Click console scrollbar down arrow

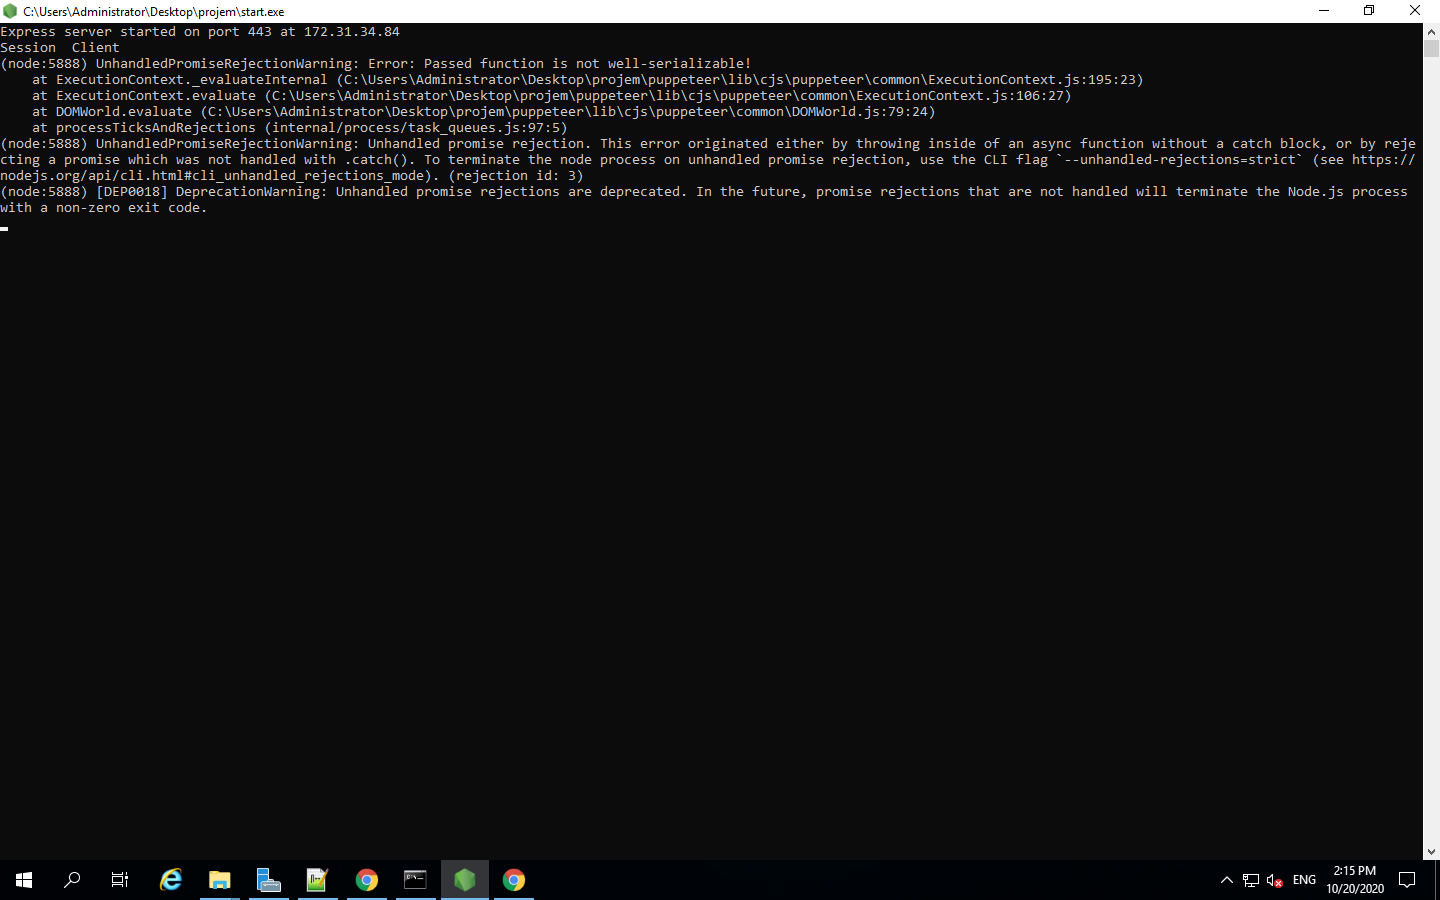click(x=1431, y=852)
